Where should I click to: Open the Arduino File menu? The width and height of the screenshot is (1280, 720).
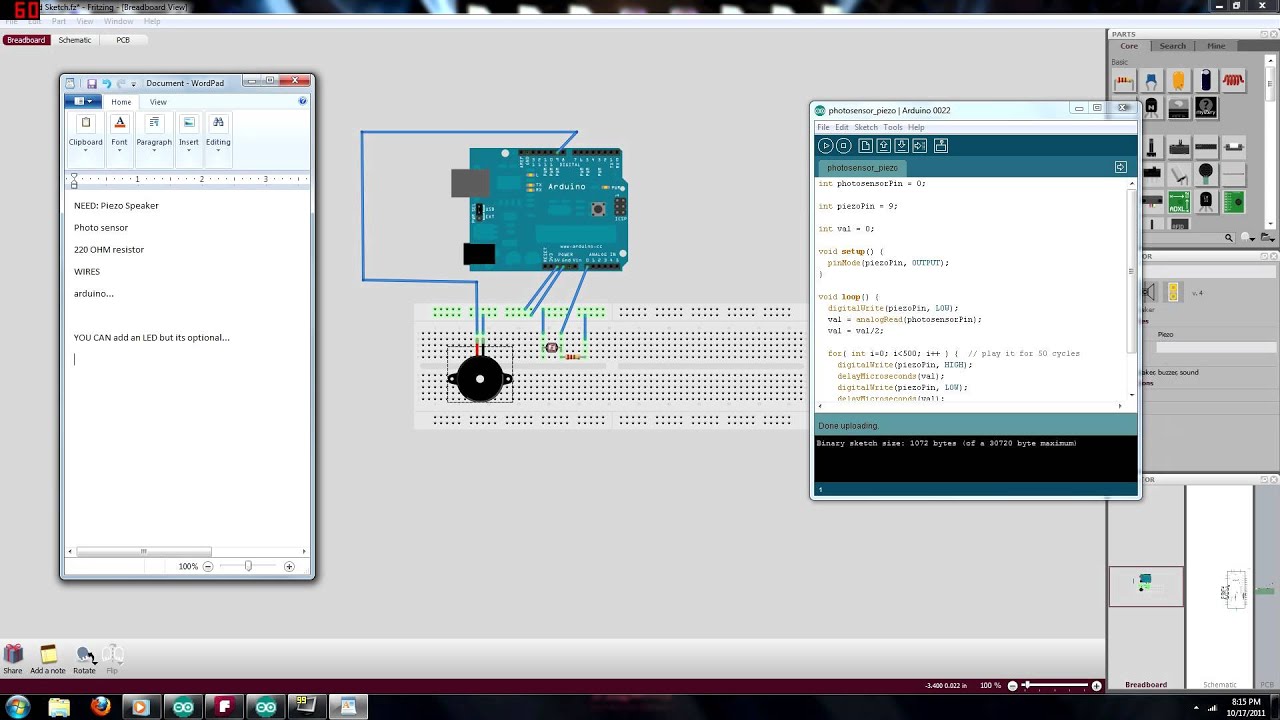tap(823, 128)
